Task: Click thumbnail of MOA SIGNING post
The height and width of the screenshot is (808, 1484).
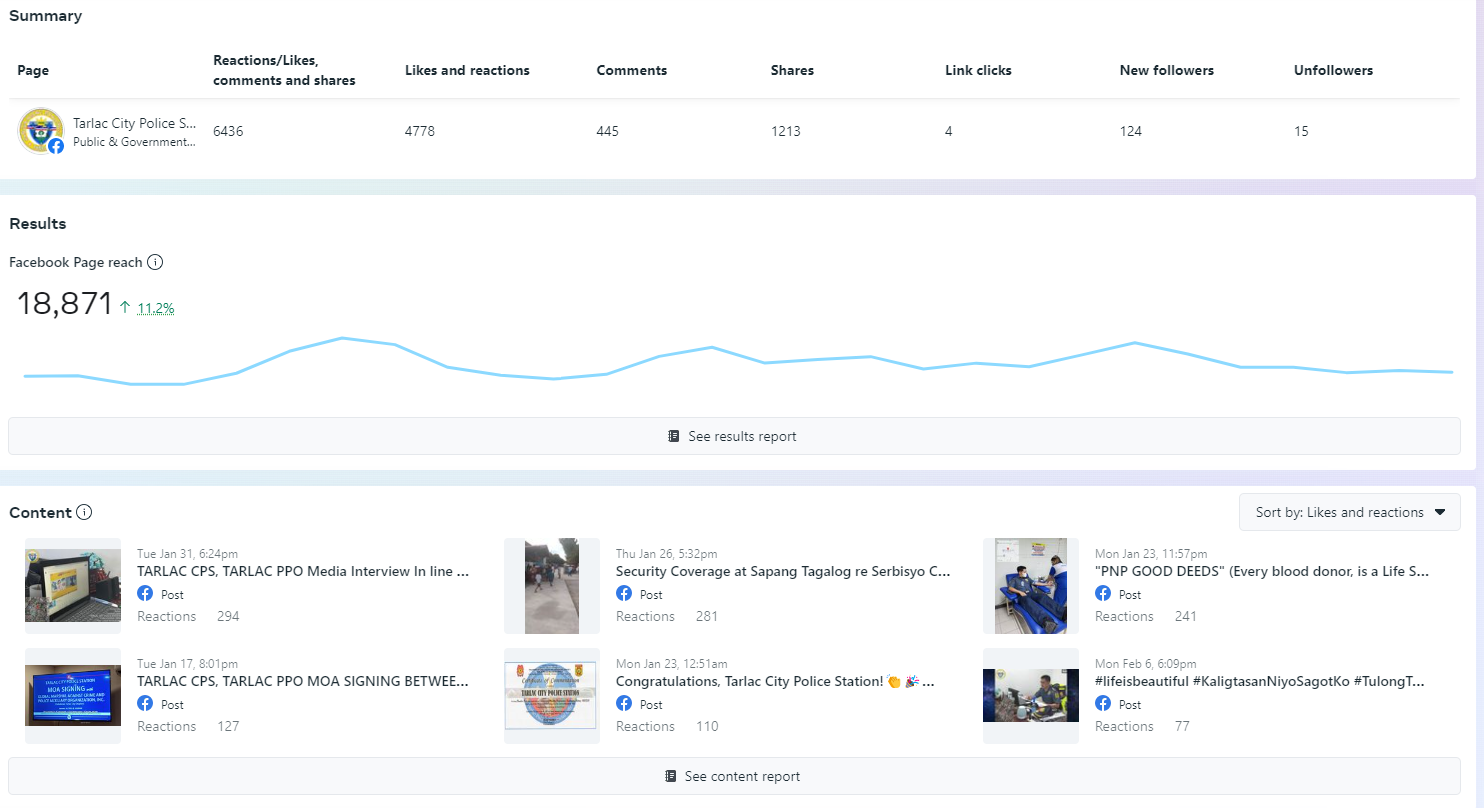Action: pyautogui.click(x=73, y=696)
